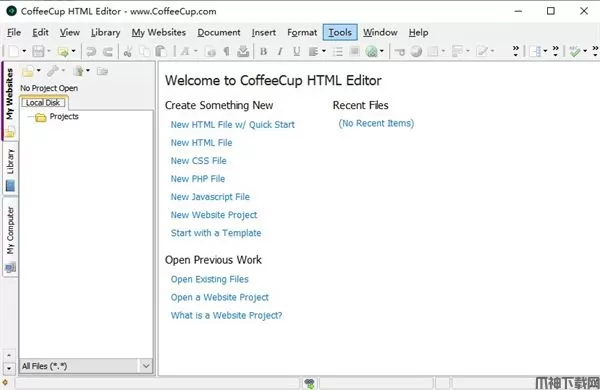This screenshot has width=600, height=390.
Task: Click New HTML File w/ Quick Start link
Action: click(233, 125)
